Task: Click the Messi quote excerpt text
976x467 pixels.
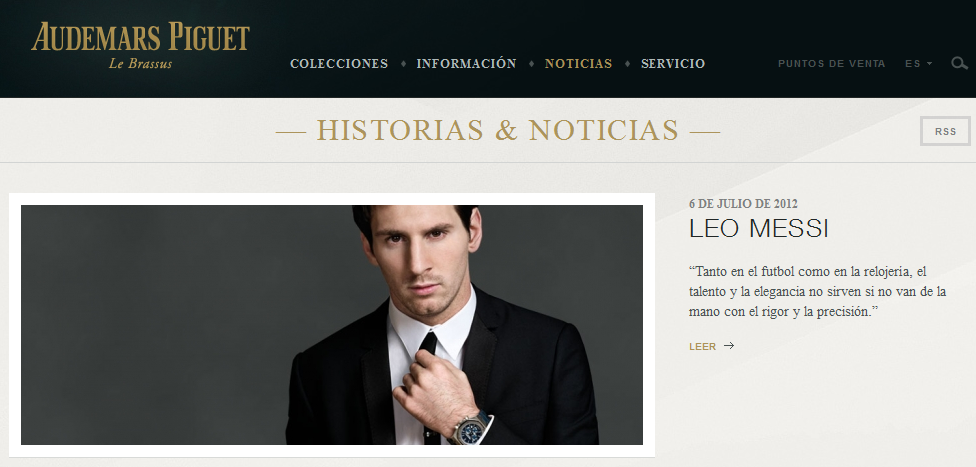Action: (x=817, y=291)
